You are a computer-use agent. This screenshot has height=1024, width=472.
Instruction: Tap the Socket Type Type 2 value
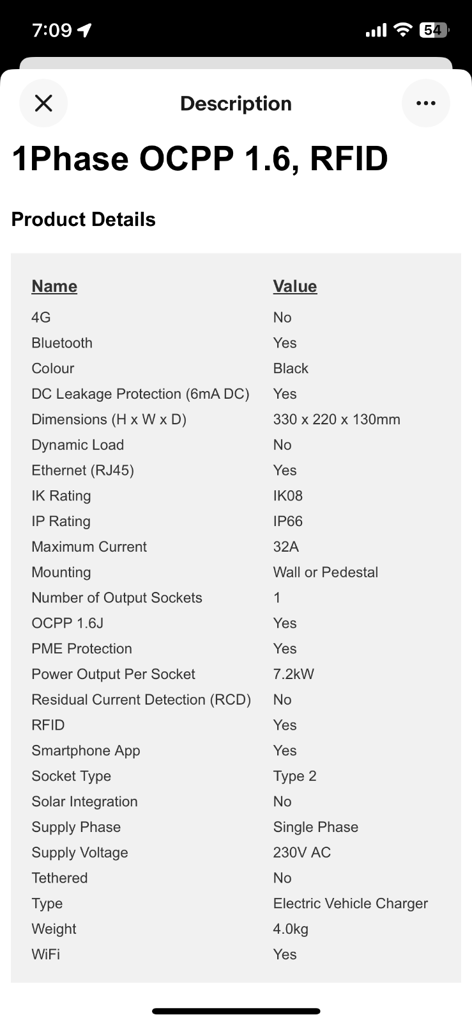[x=294, y=776]
